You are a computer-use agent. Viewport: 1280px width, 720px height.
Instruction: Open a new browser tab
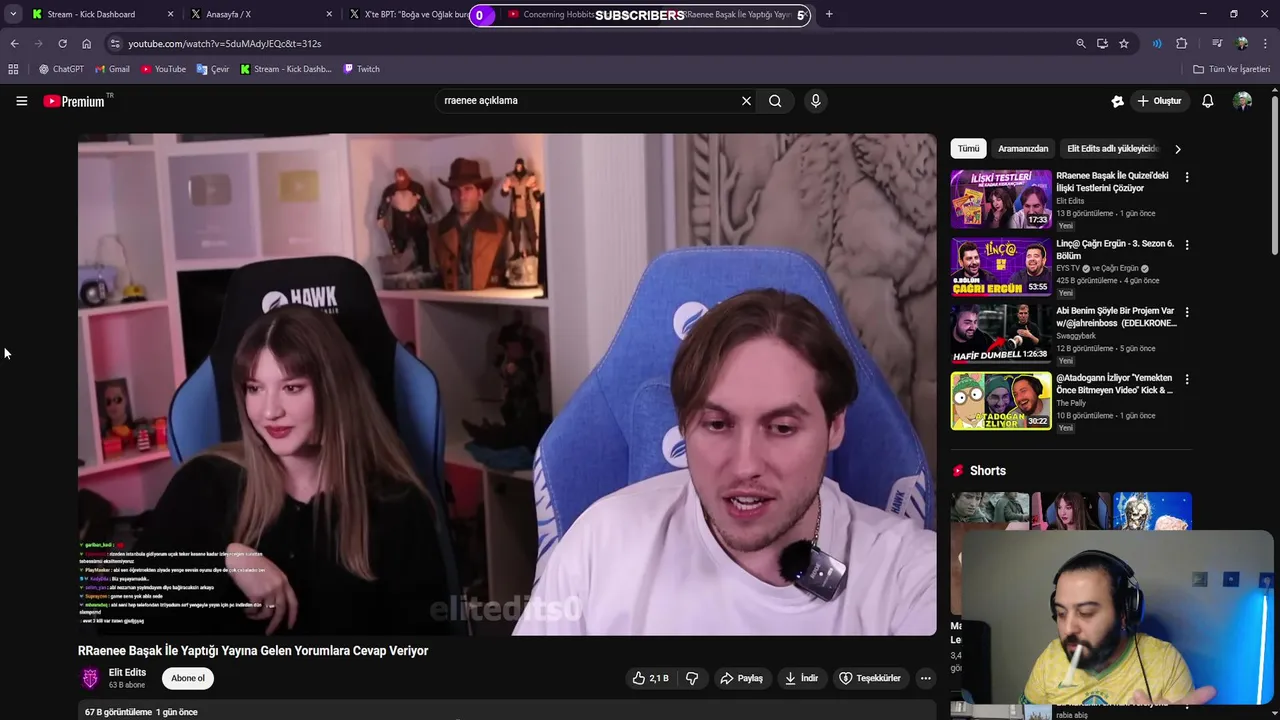point(829,14)
